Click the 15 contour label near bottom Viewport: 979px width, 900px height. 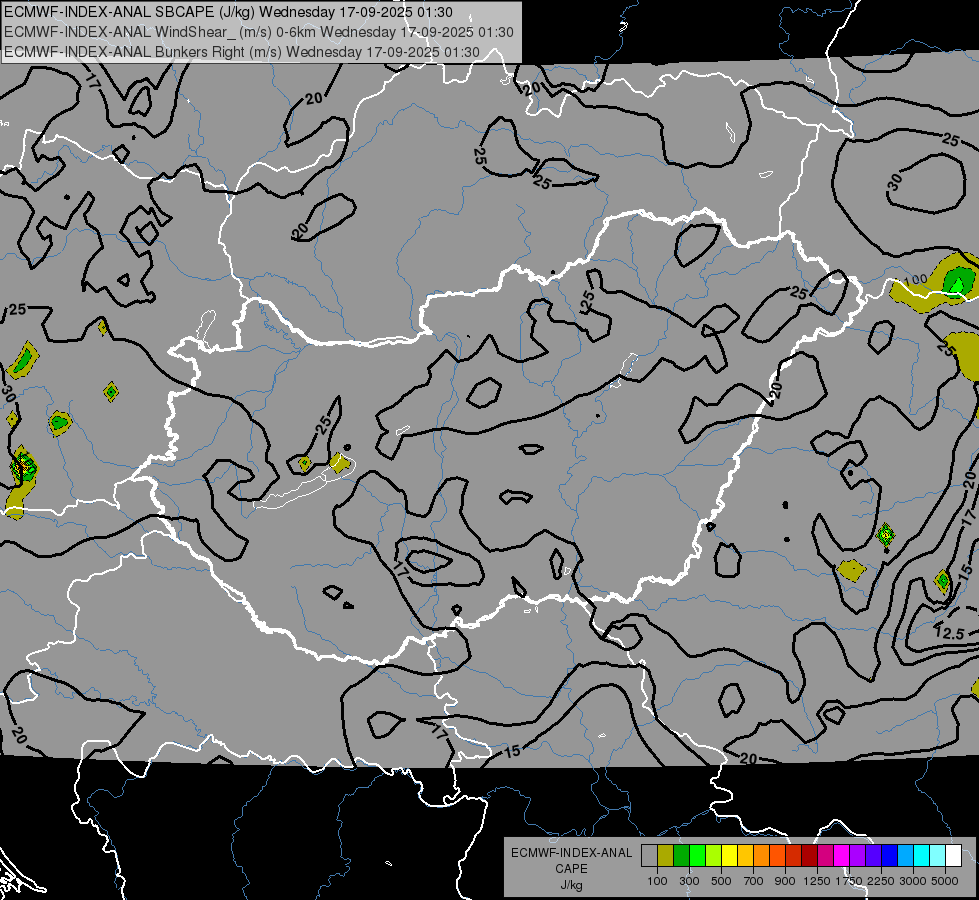[512, 752]
